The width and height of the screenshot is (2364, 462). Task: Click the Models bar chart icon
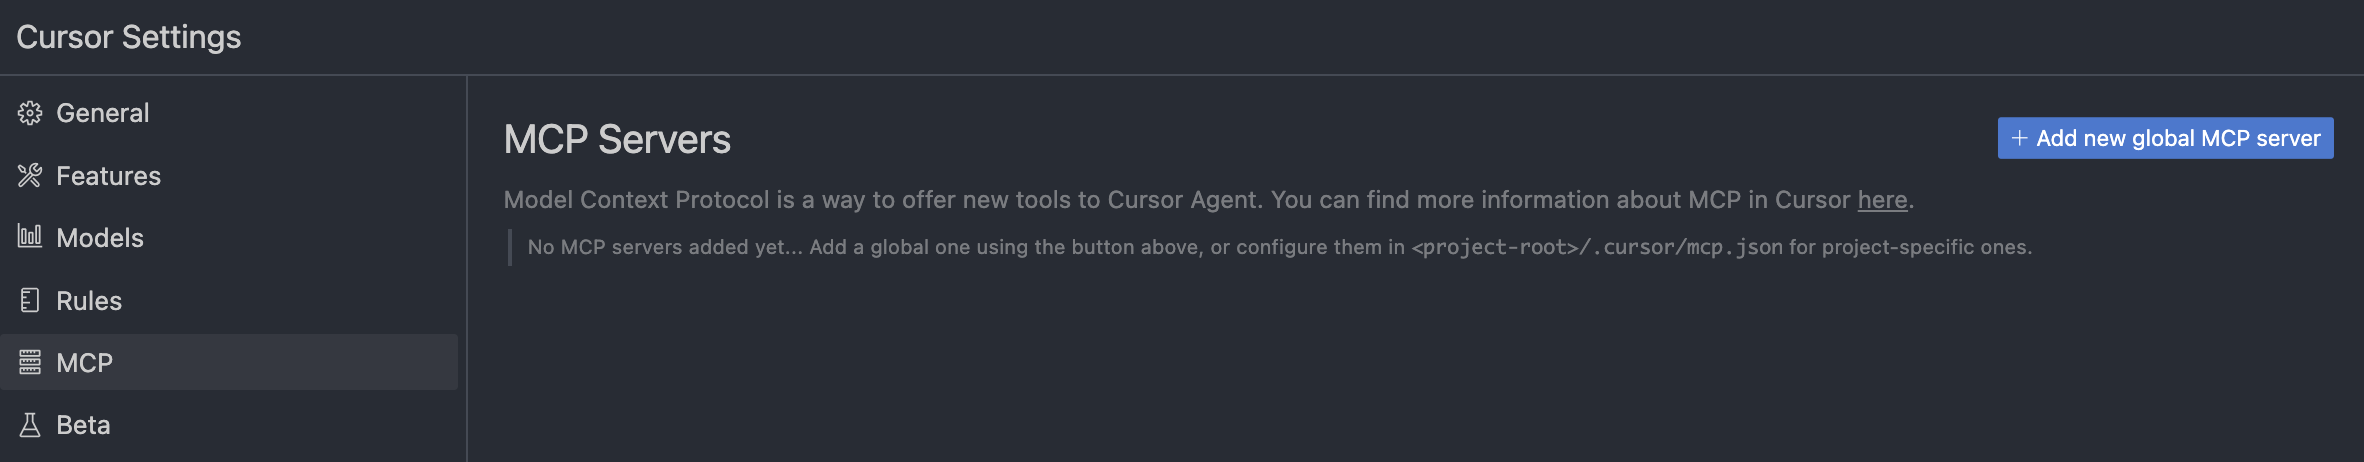click(30, 237)
